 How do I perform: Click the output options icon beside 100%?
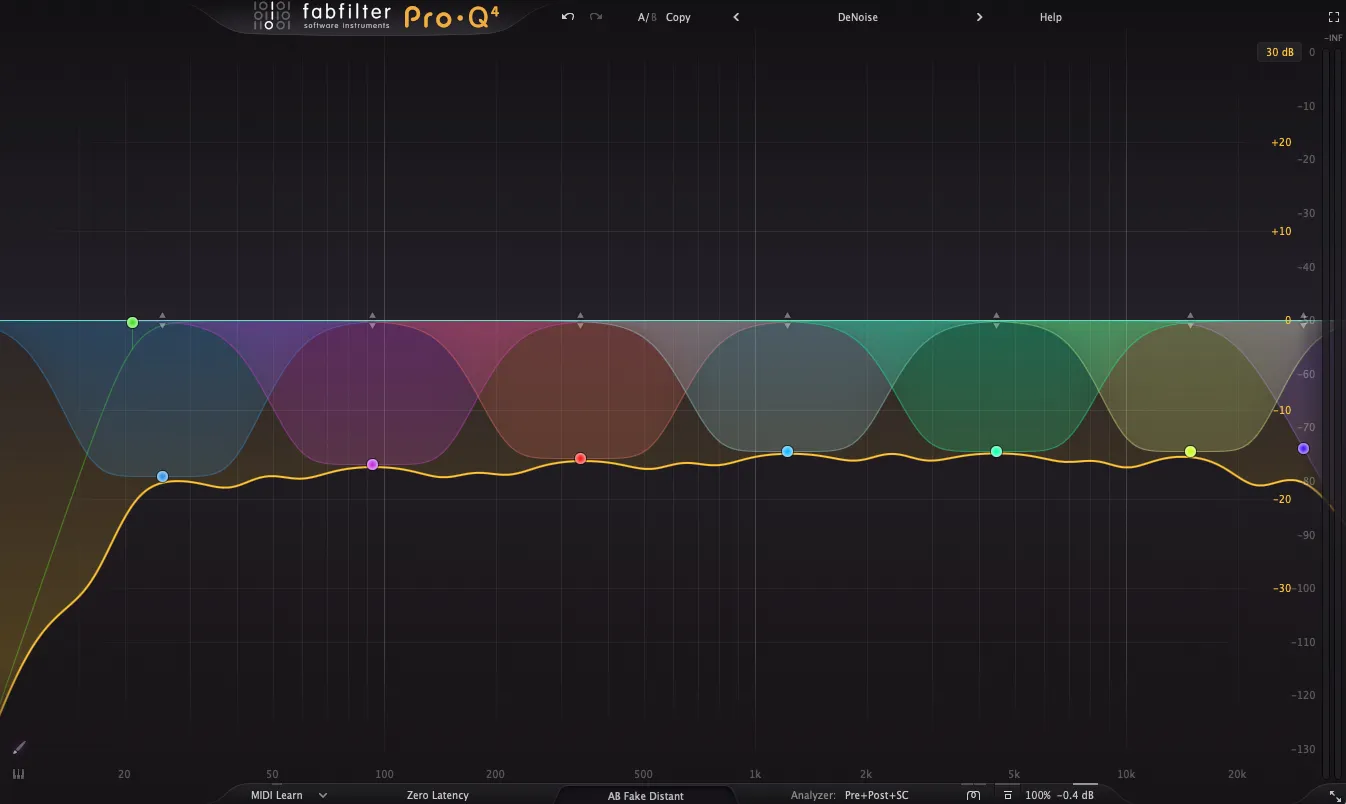coord(1007,796)
